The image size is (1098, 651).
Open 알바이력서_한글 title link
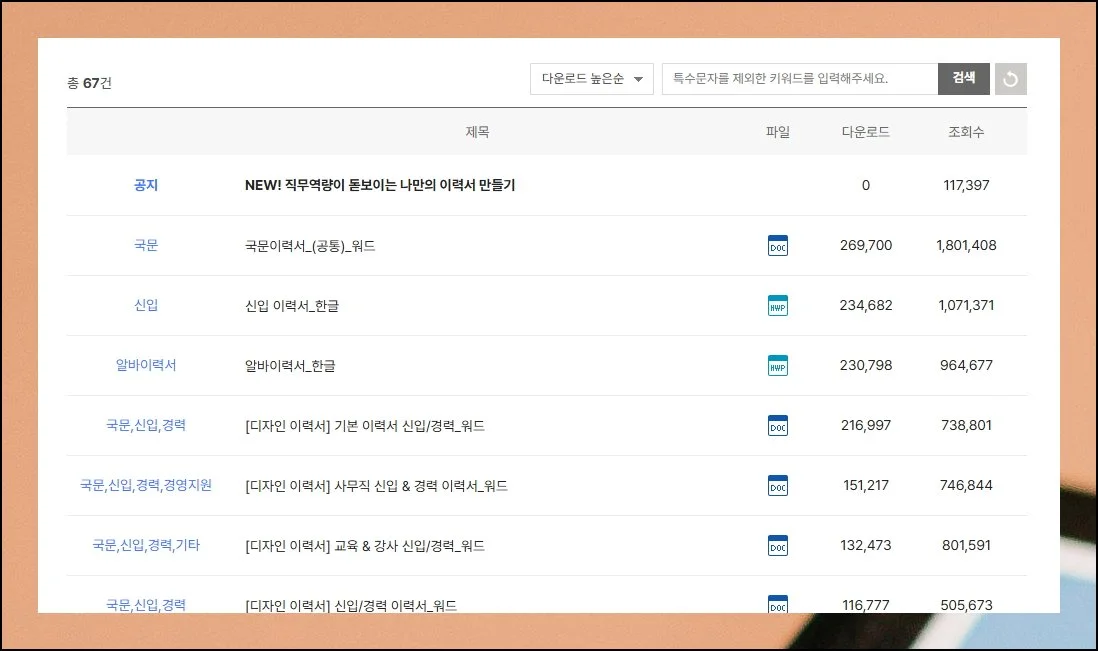[x=290, y=365]
